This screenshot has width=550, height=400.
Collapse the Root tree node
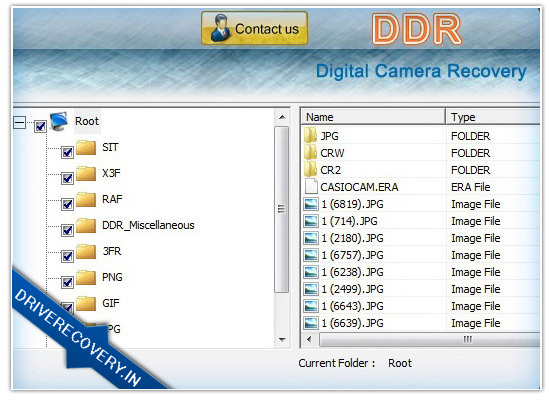19,122
